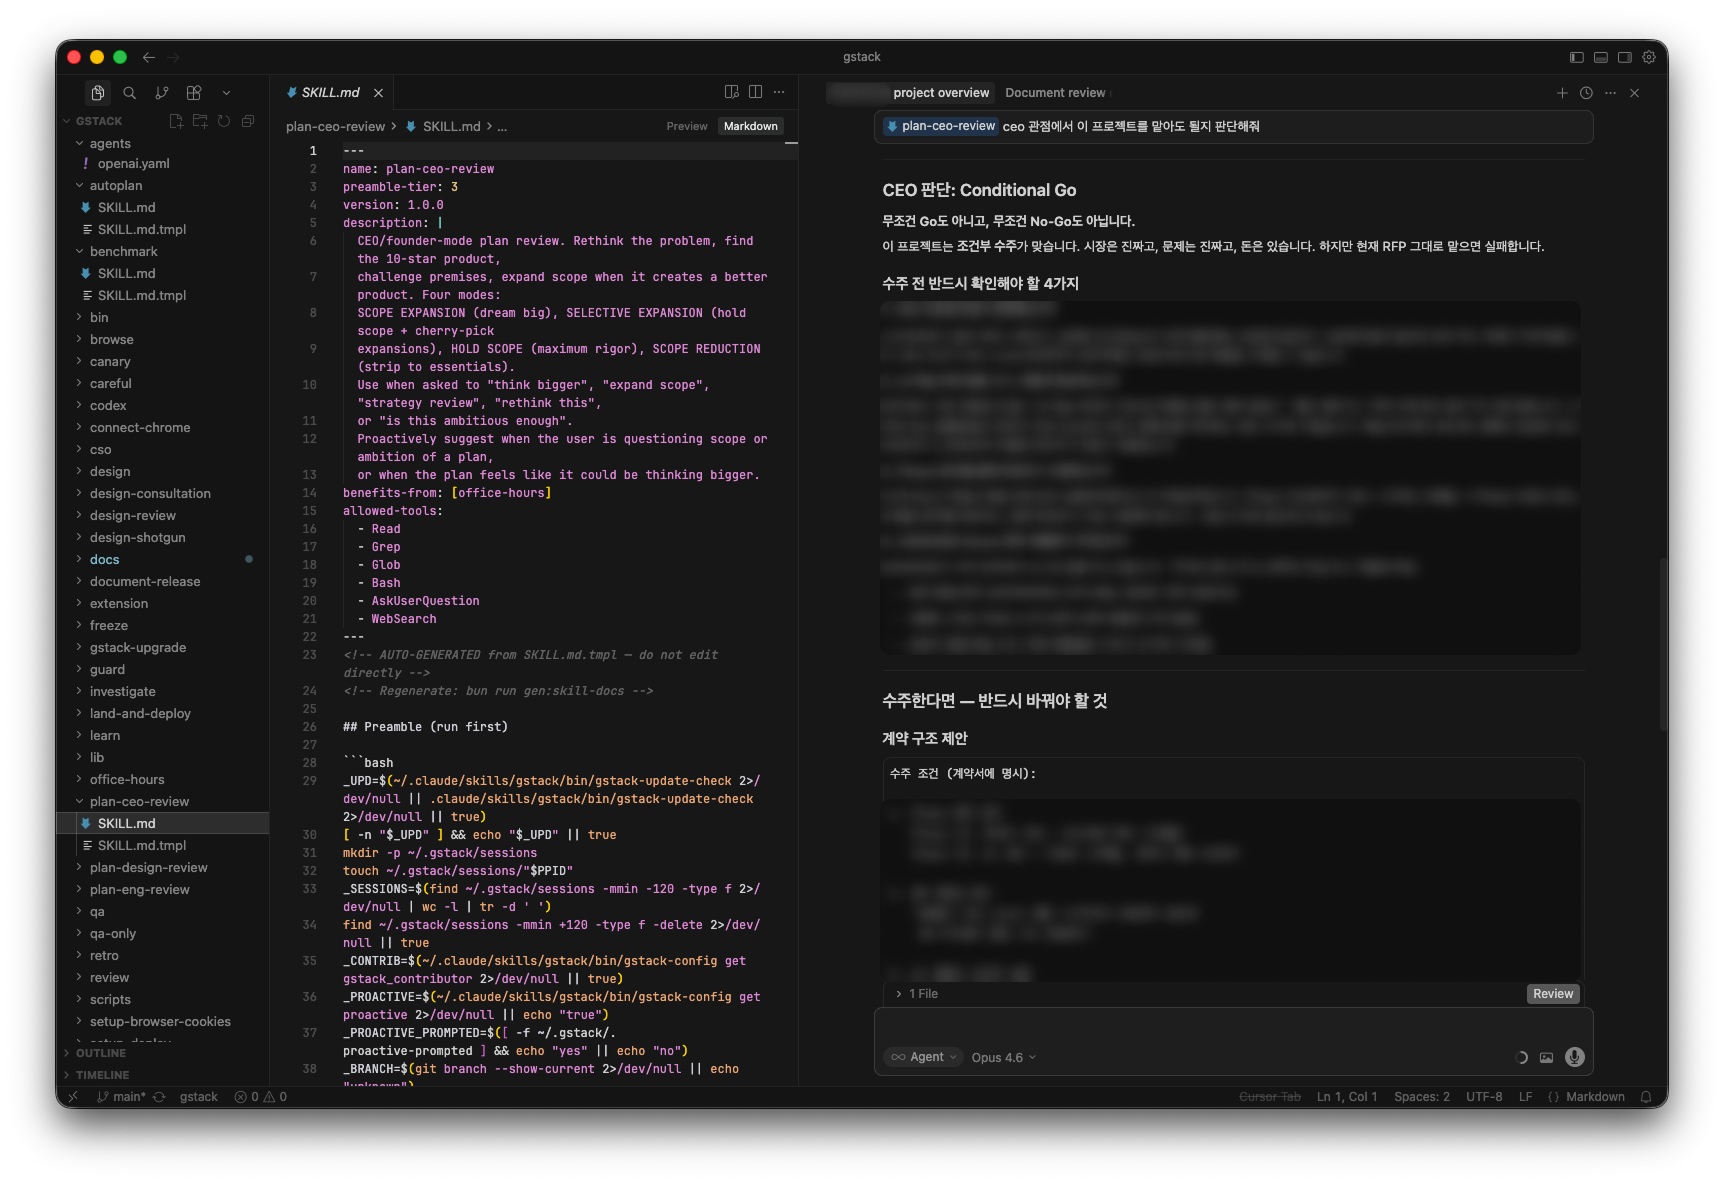Click the loading spinner icon in chat input
The height and width of the screenshot is (1182, 1724).
coord(1521,1057)
